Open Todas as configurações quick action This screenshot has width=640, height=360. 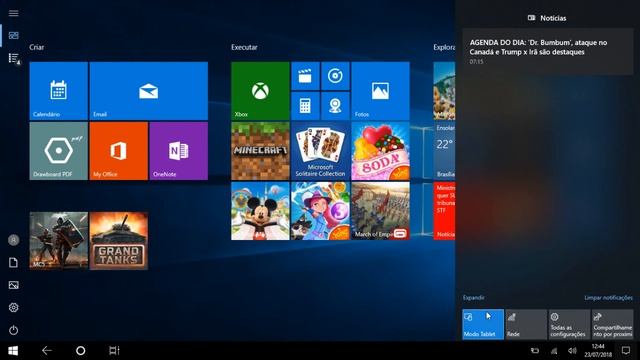(x=569, y=324)
